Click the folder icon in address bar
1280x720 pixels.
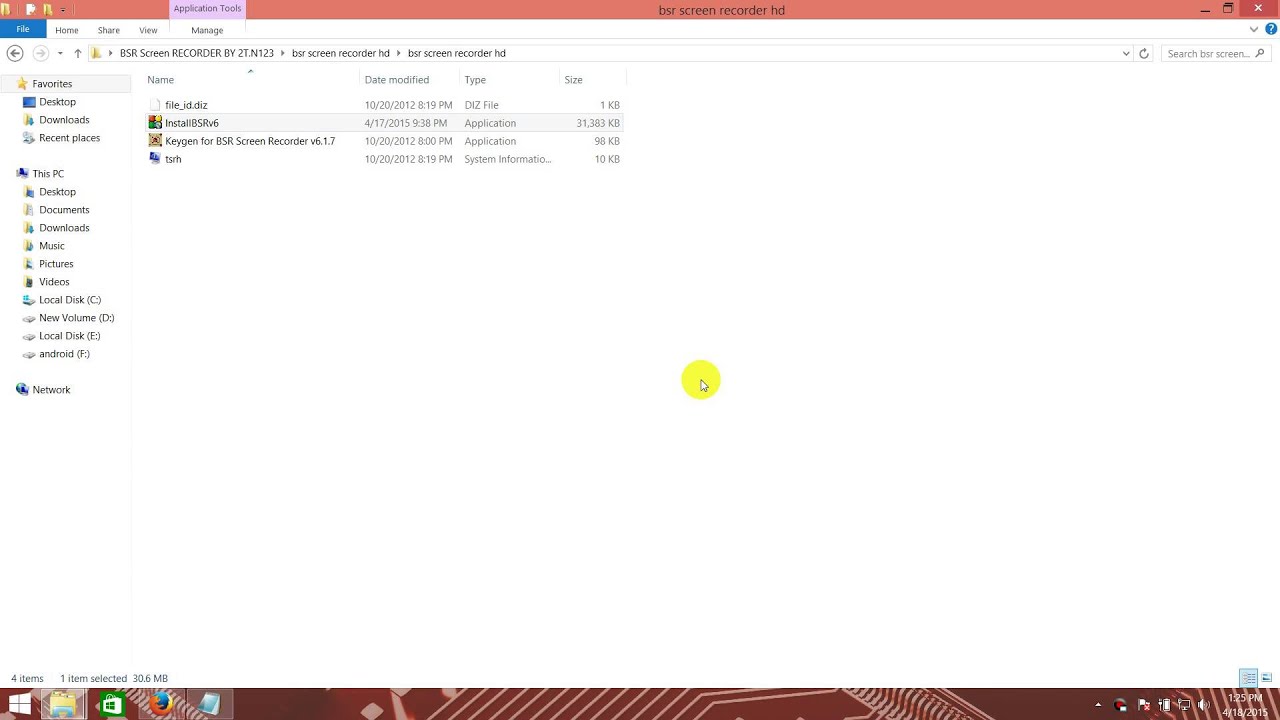(96, 53)
